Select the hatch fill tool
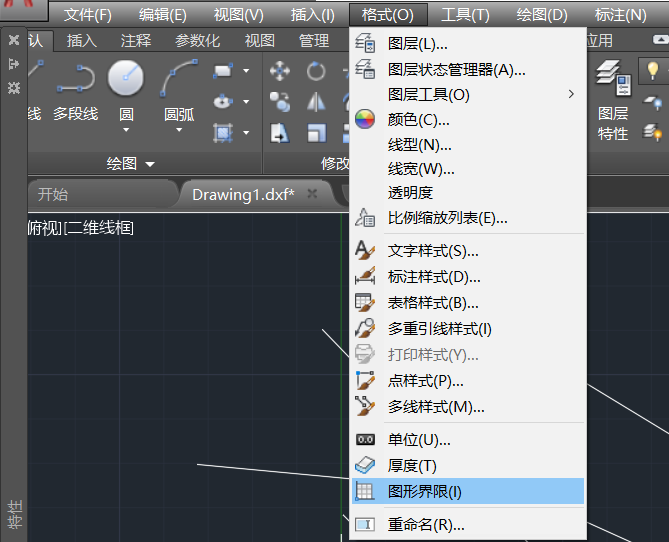The image size is (669, 542). point(223,133)
